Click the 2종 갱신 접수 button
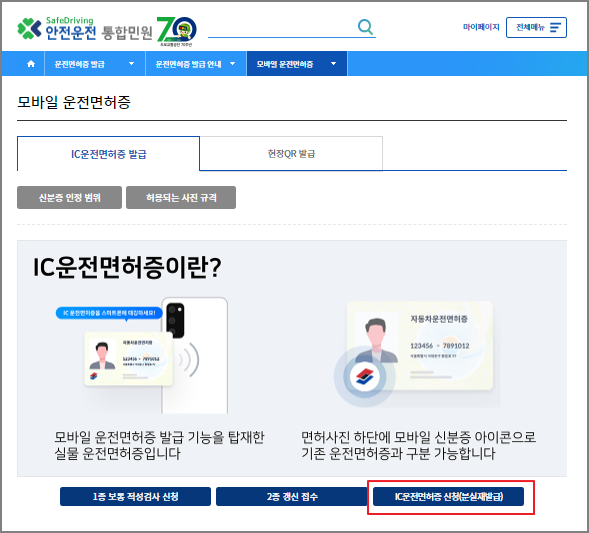 [292, 497]
